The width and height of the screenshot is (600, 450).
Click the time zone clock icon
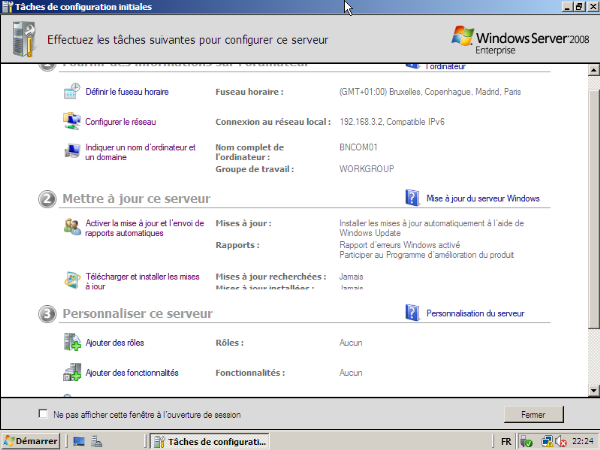click(72, 92)
